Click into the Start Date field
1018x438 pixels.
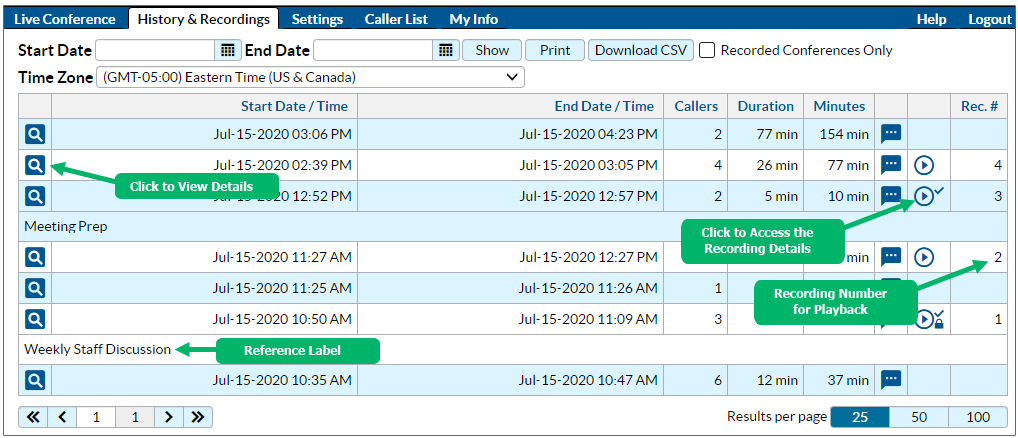point(155,50)
